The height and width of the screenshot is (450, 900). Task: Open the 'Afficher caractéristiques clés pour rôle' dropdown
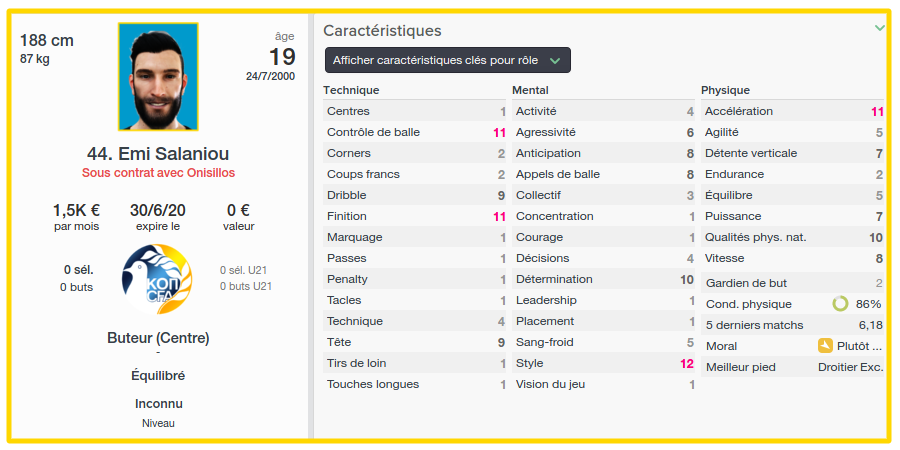click(448, 60)
